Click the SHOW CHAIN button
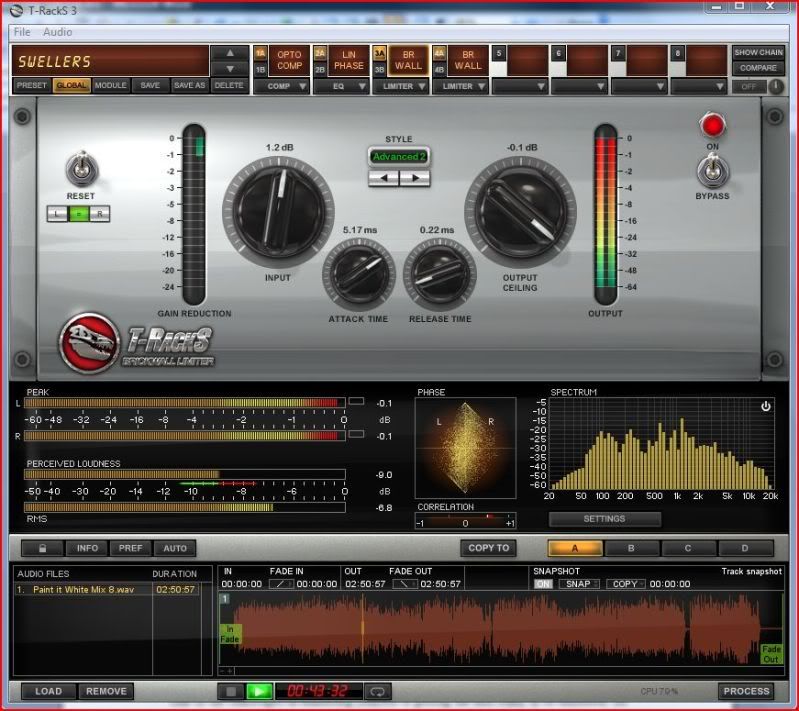This screenshot has height=711, width=799. coord(758,52)
